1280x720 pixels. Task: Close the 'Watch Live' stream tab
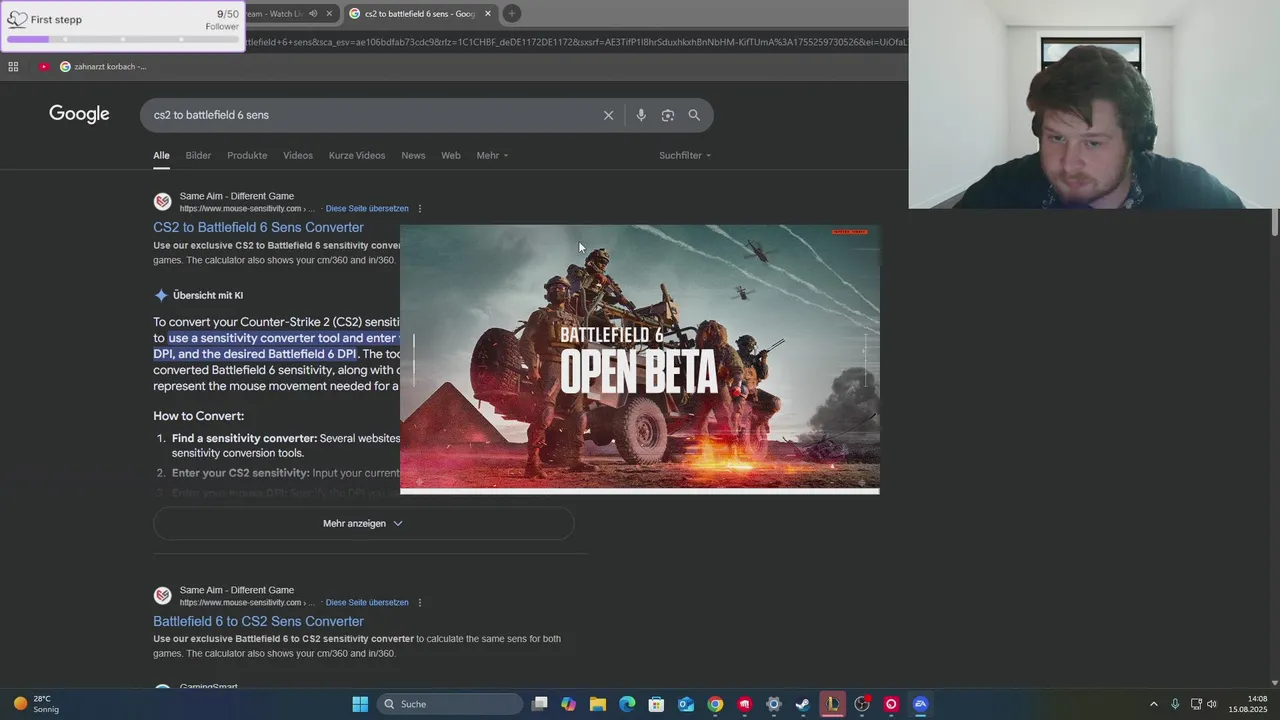click(x=329, y=14)
